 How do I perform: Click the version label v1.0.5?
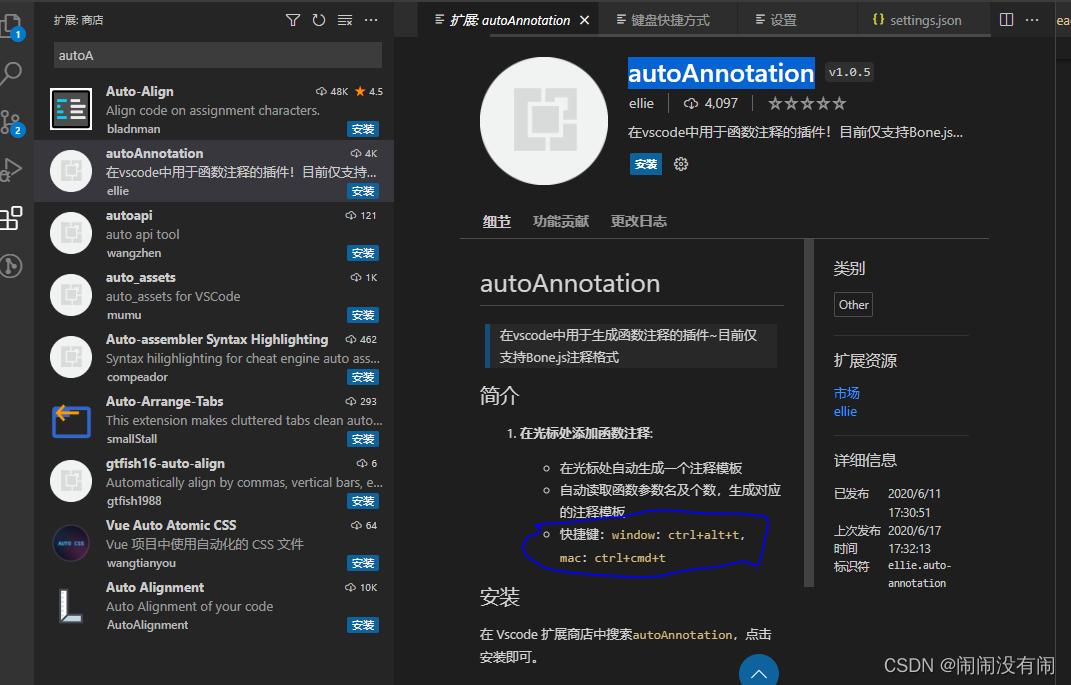pyautogui.click(x=849, y=72)
